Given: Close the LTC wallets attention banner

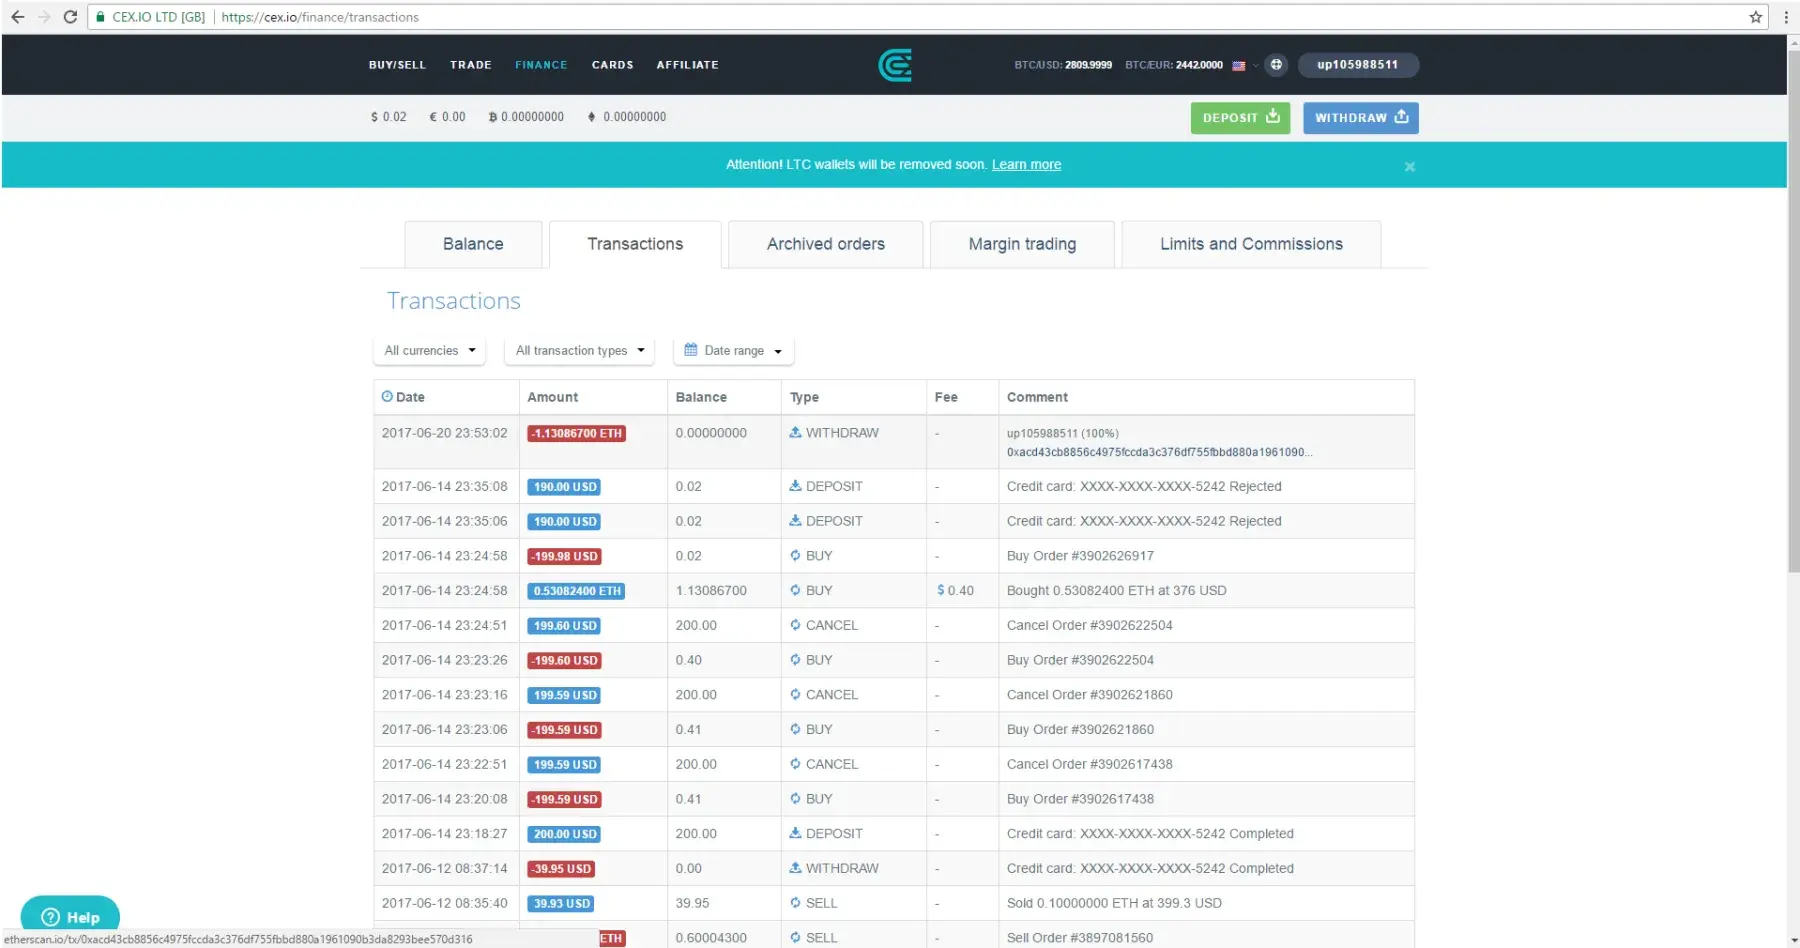Looking at the screenshot, I should click(x=1409, y=167).
